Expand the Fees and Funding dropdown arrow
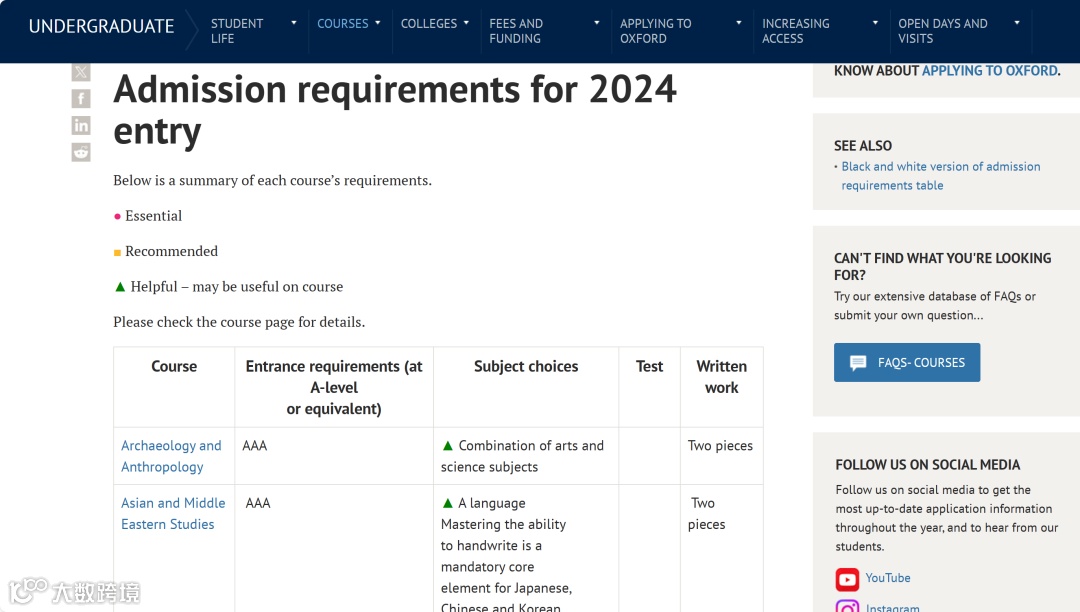The width and height of the screenshot is (1080, 612). [597, 23]
